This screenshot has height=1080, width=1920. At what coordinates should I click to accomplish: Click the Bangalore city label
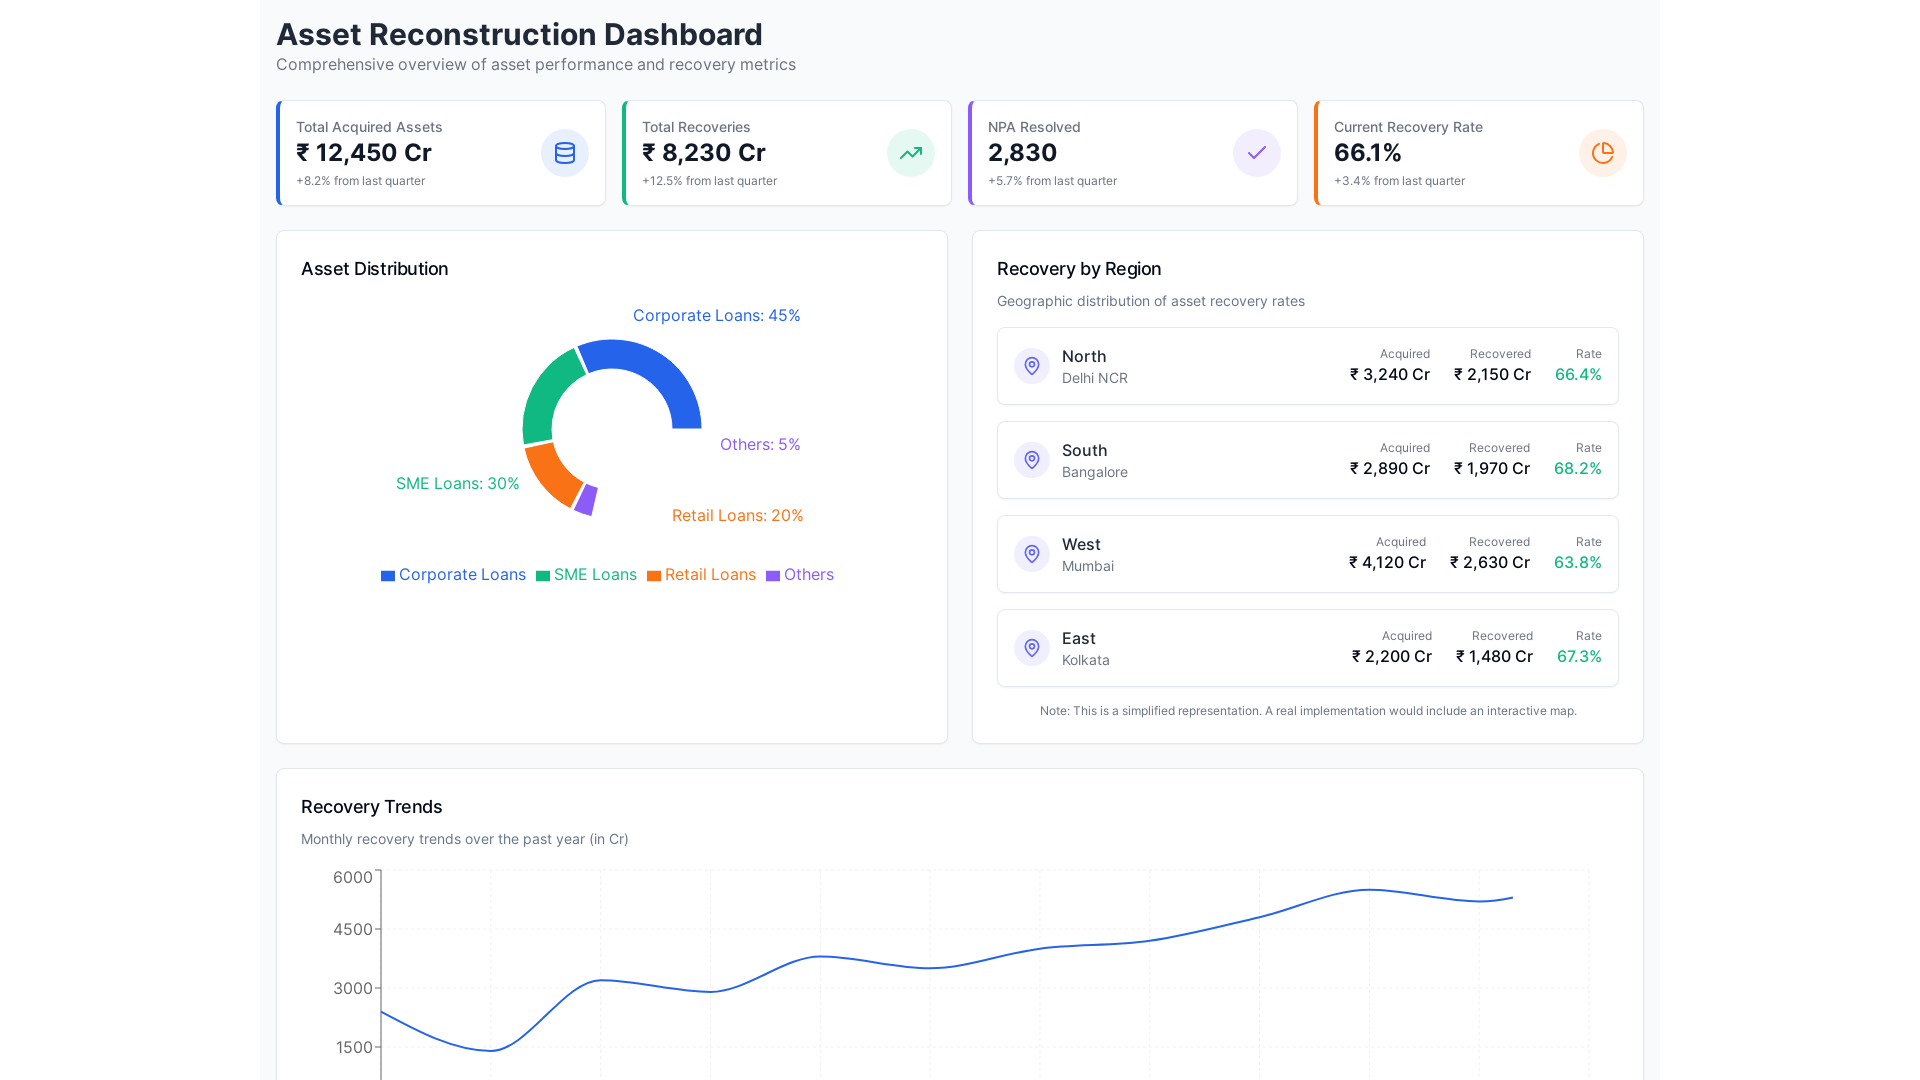(x=1095, y=472)
